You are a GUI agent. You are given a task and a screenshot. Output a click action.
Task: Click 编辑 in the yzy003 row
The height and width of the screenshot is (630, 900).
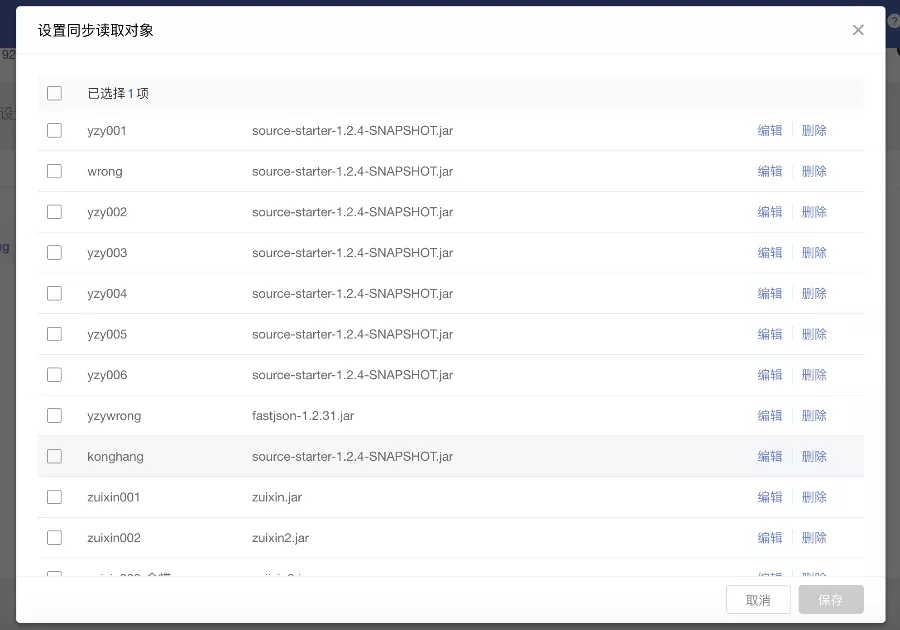[770, 252]
